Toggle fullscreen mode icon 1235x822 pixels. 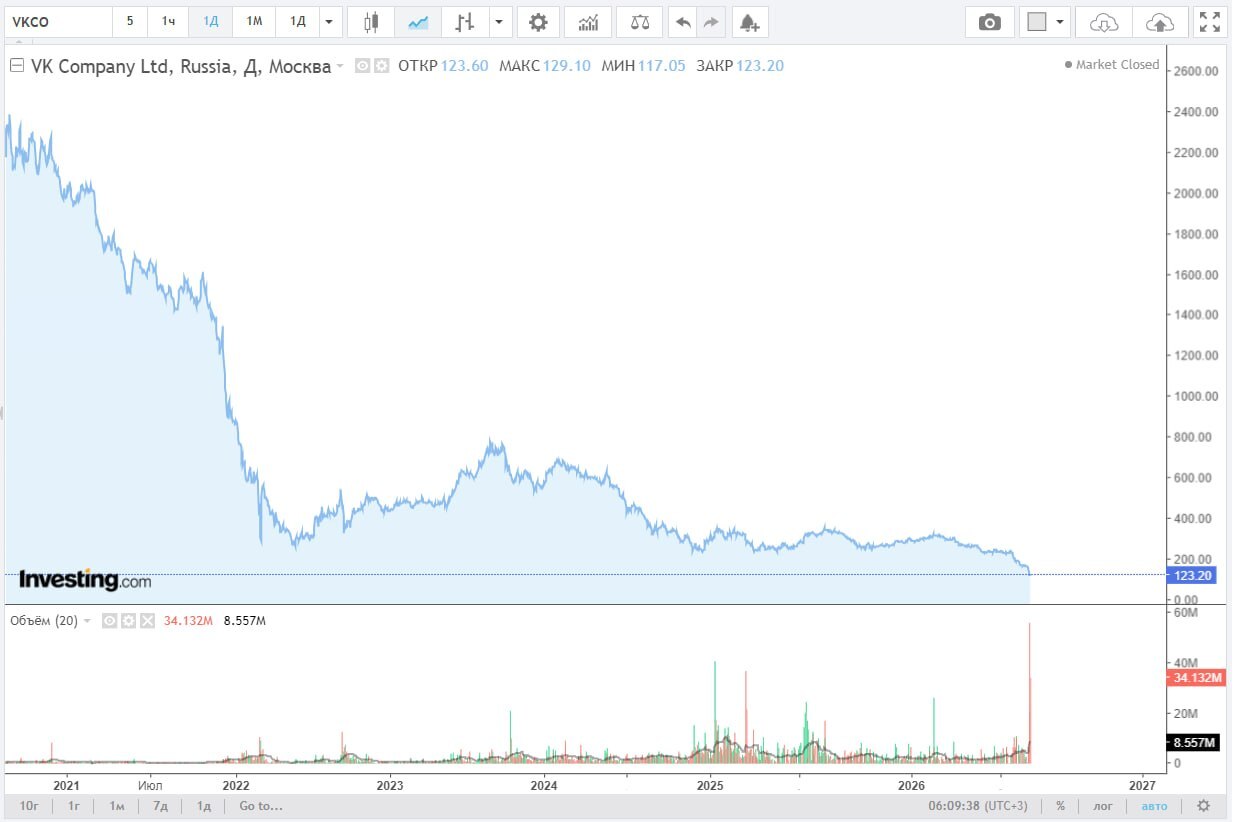1209,22
